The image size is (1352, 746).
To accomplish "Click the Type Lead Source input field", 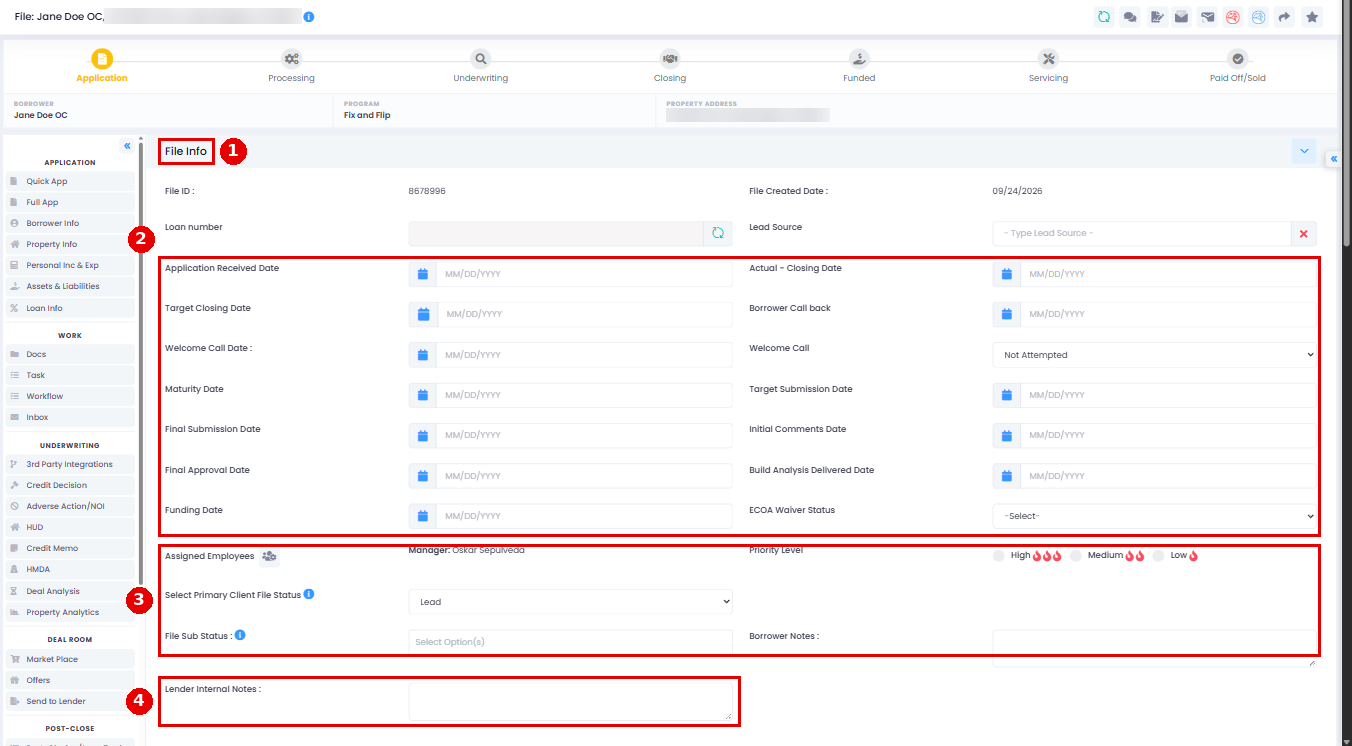I will pos(1142,233).
